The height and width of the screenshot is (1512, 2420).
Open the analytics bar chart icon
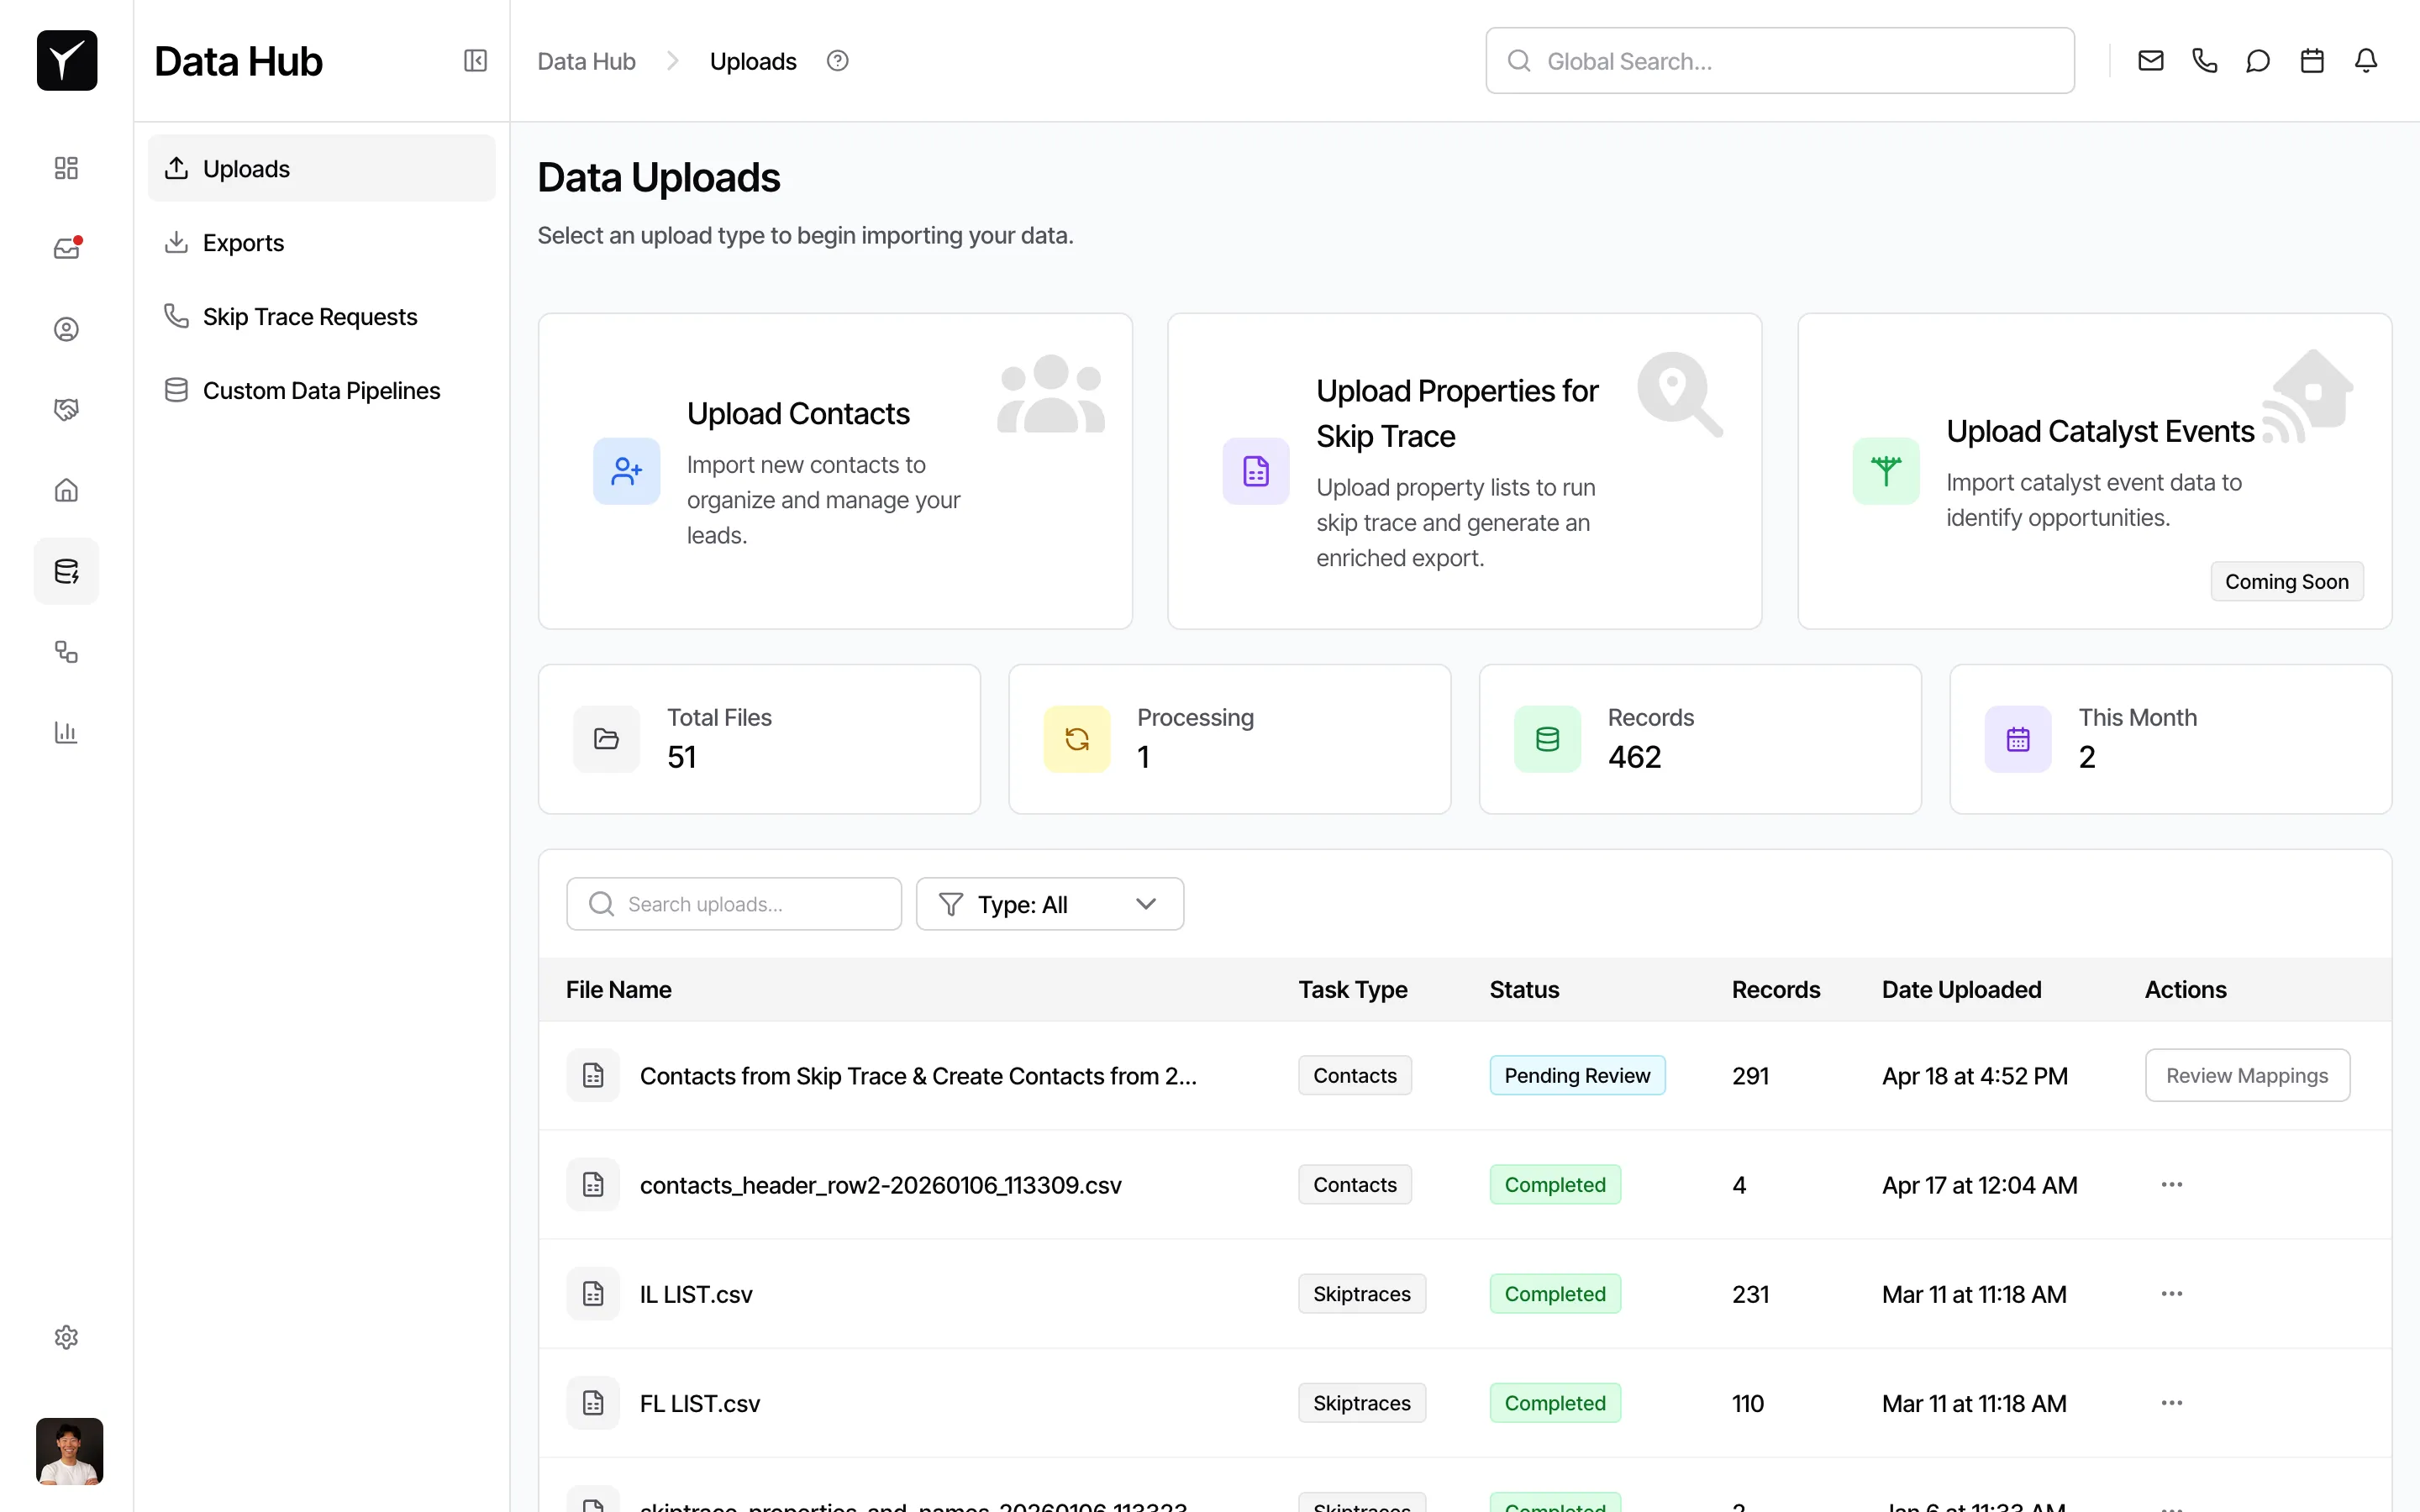click(66, 732)
